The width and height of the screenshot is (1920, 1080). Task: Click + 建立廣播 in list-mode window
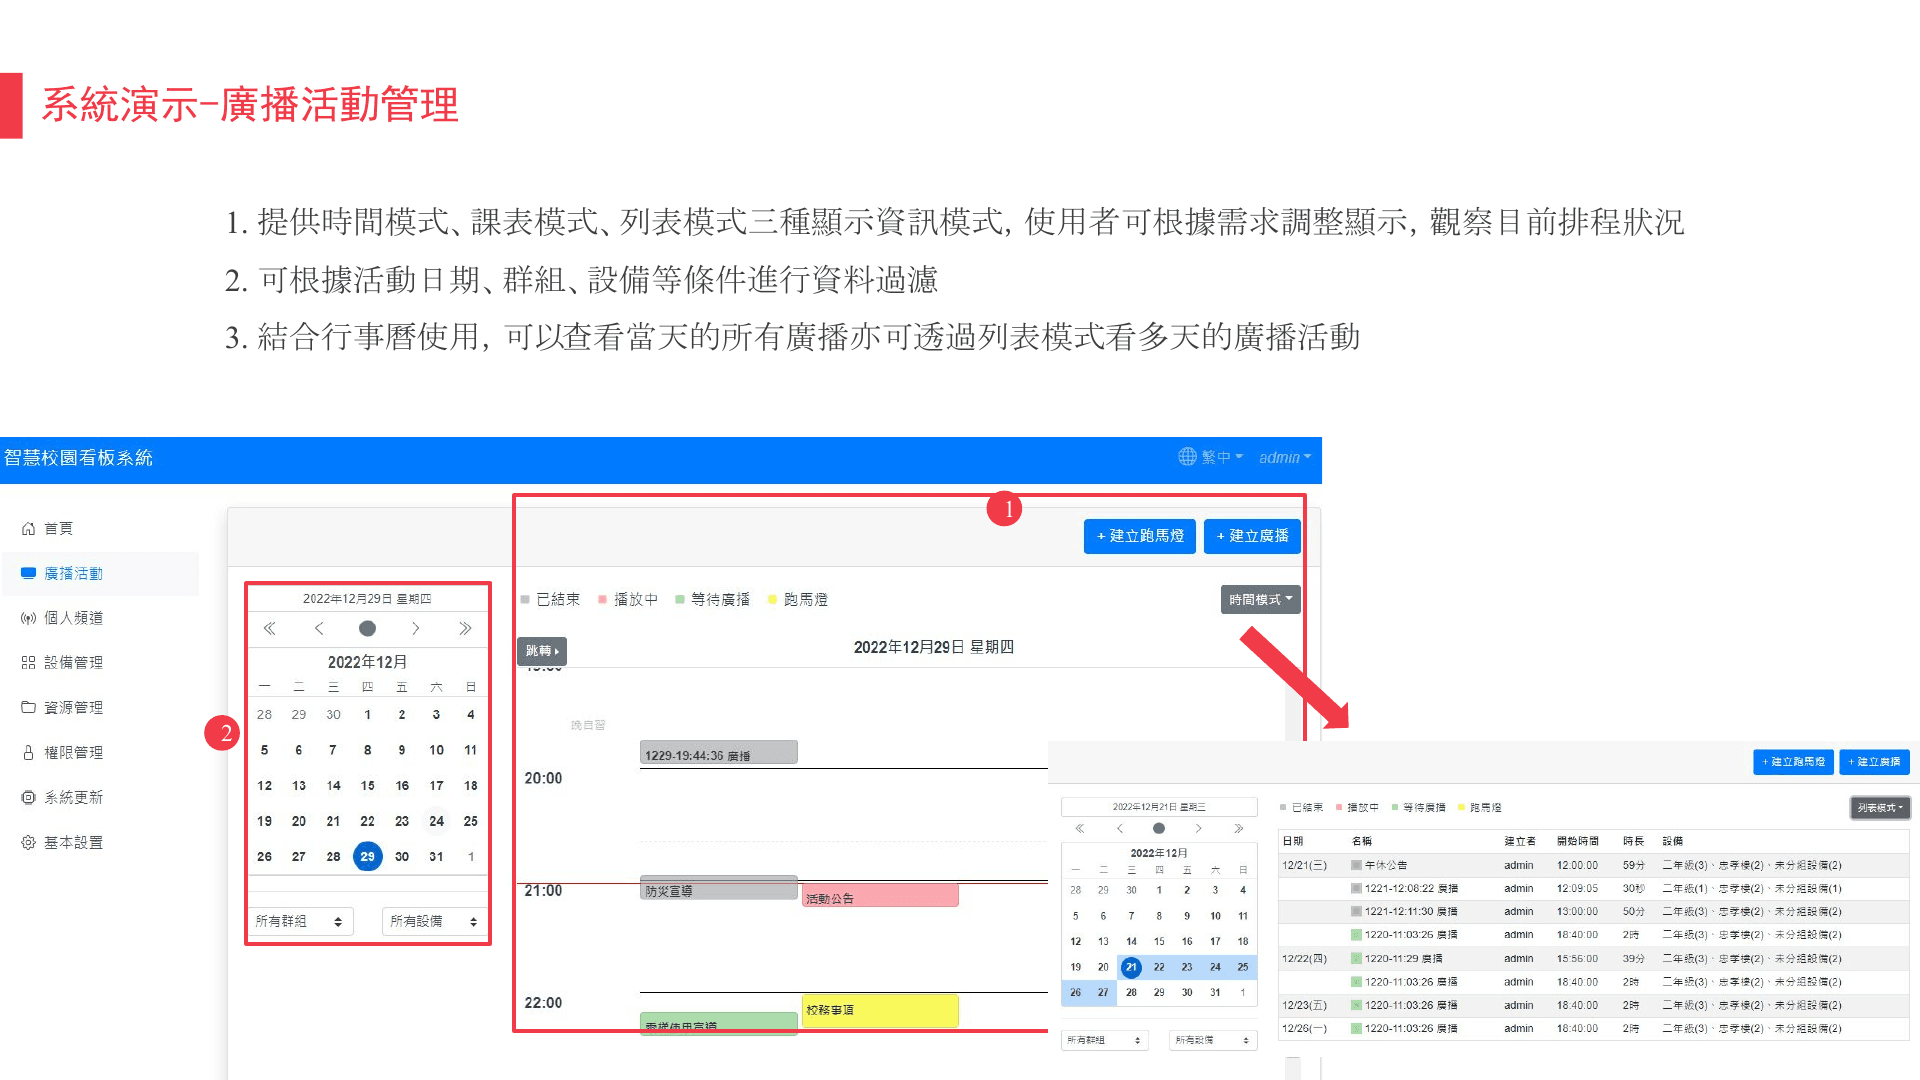tap(1874, 762)
